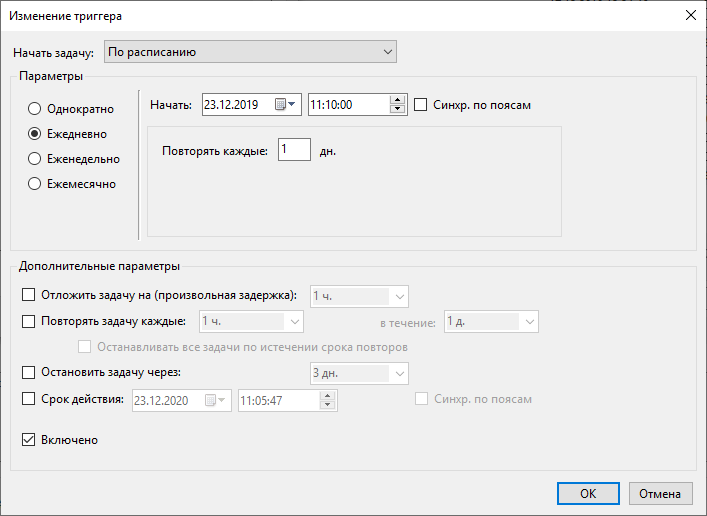Close the trigger edit dialog
707x516 pixels.
click(690, 15)
